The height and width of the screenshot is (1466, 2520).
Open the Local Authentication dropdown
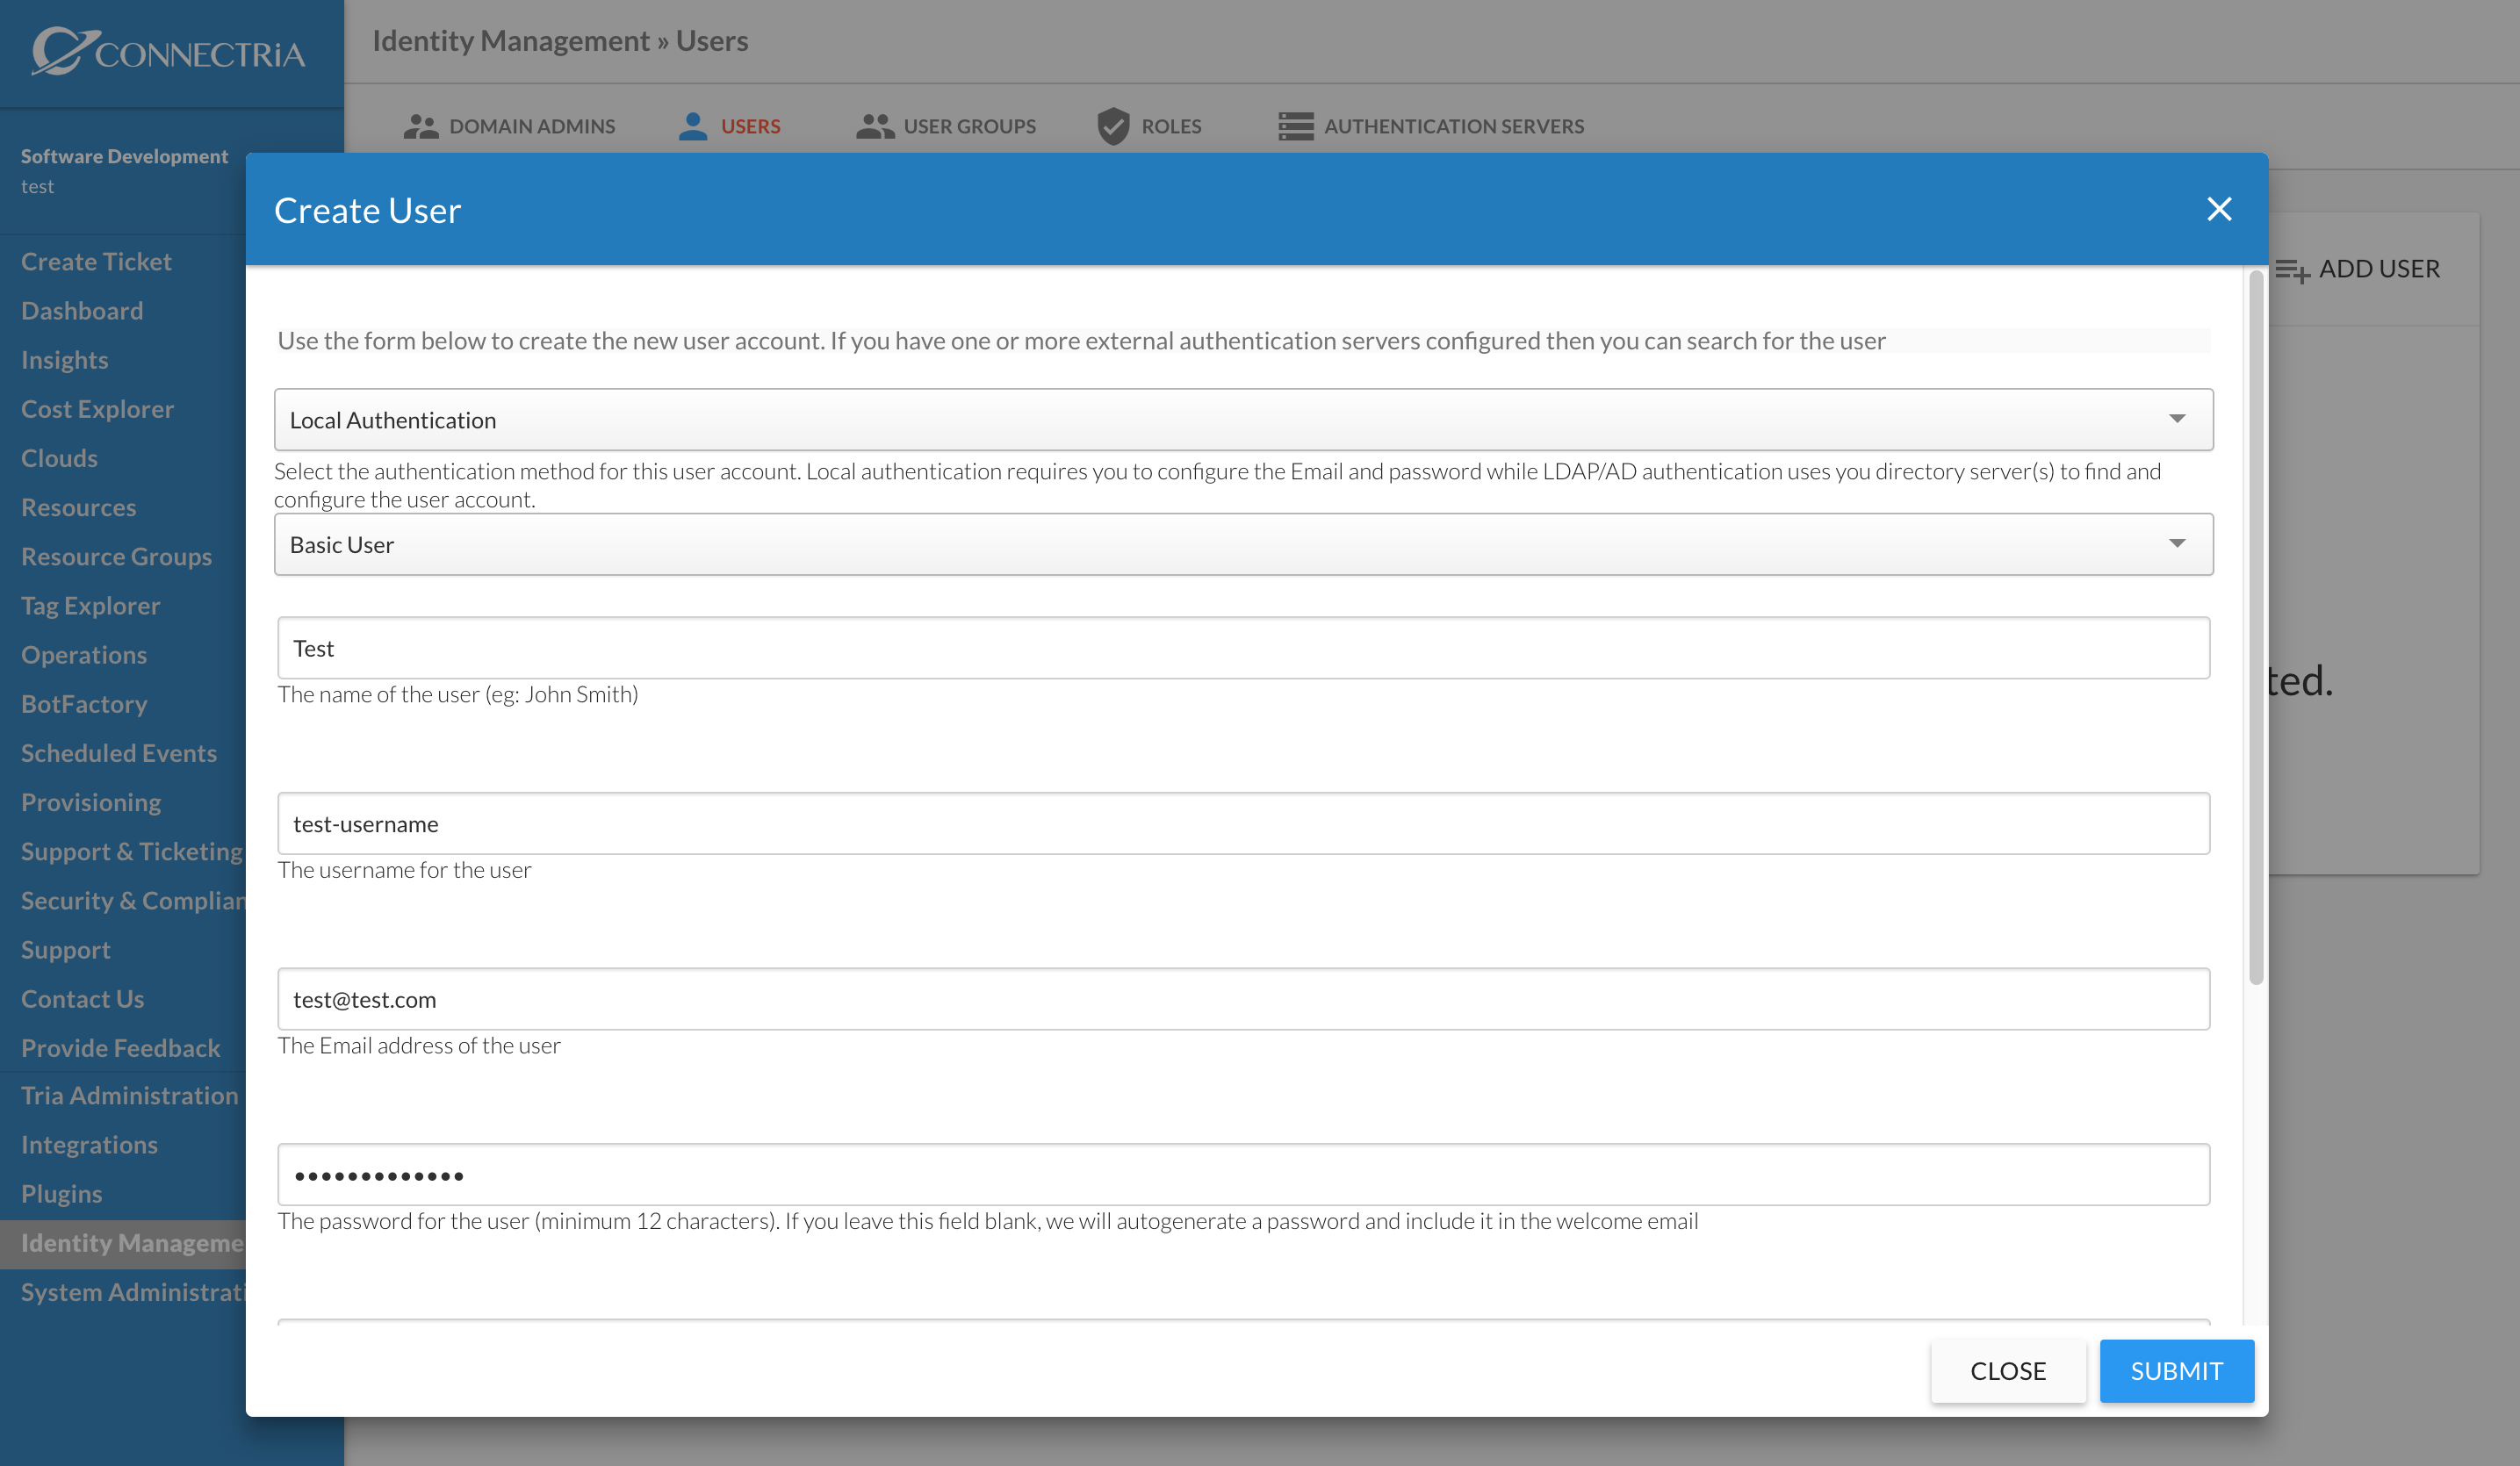pos(1243,419)
